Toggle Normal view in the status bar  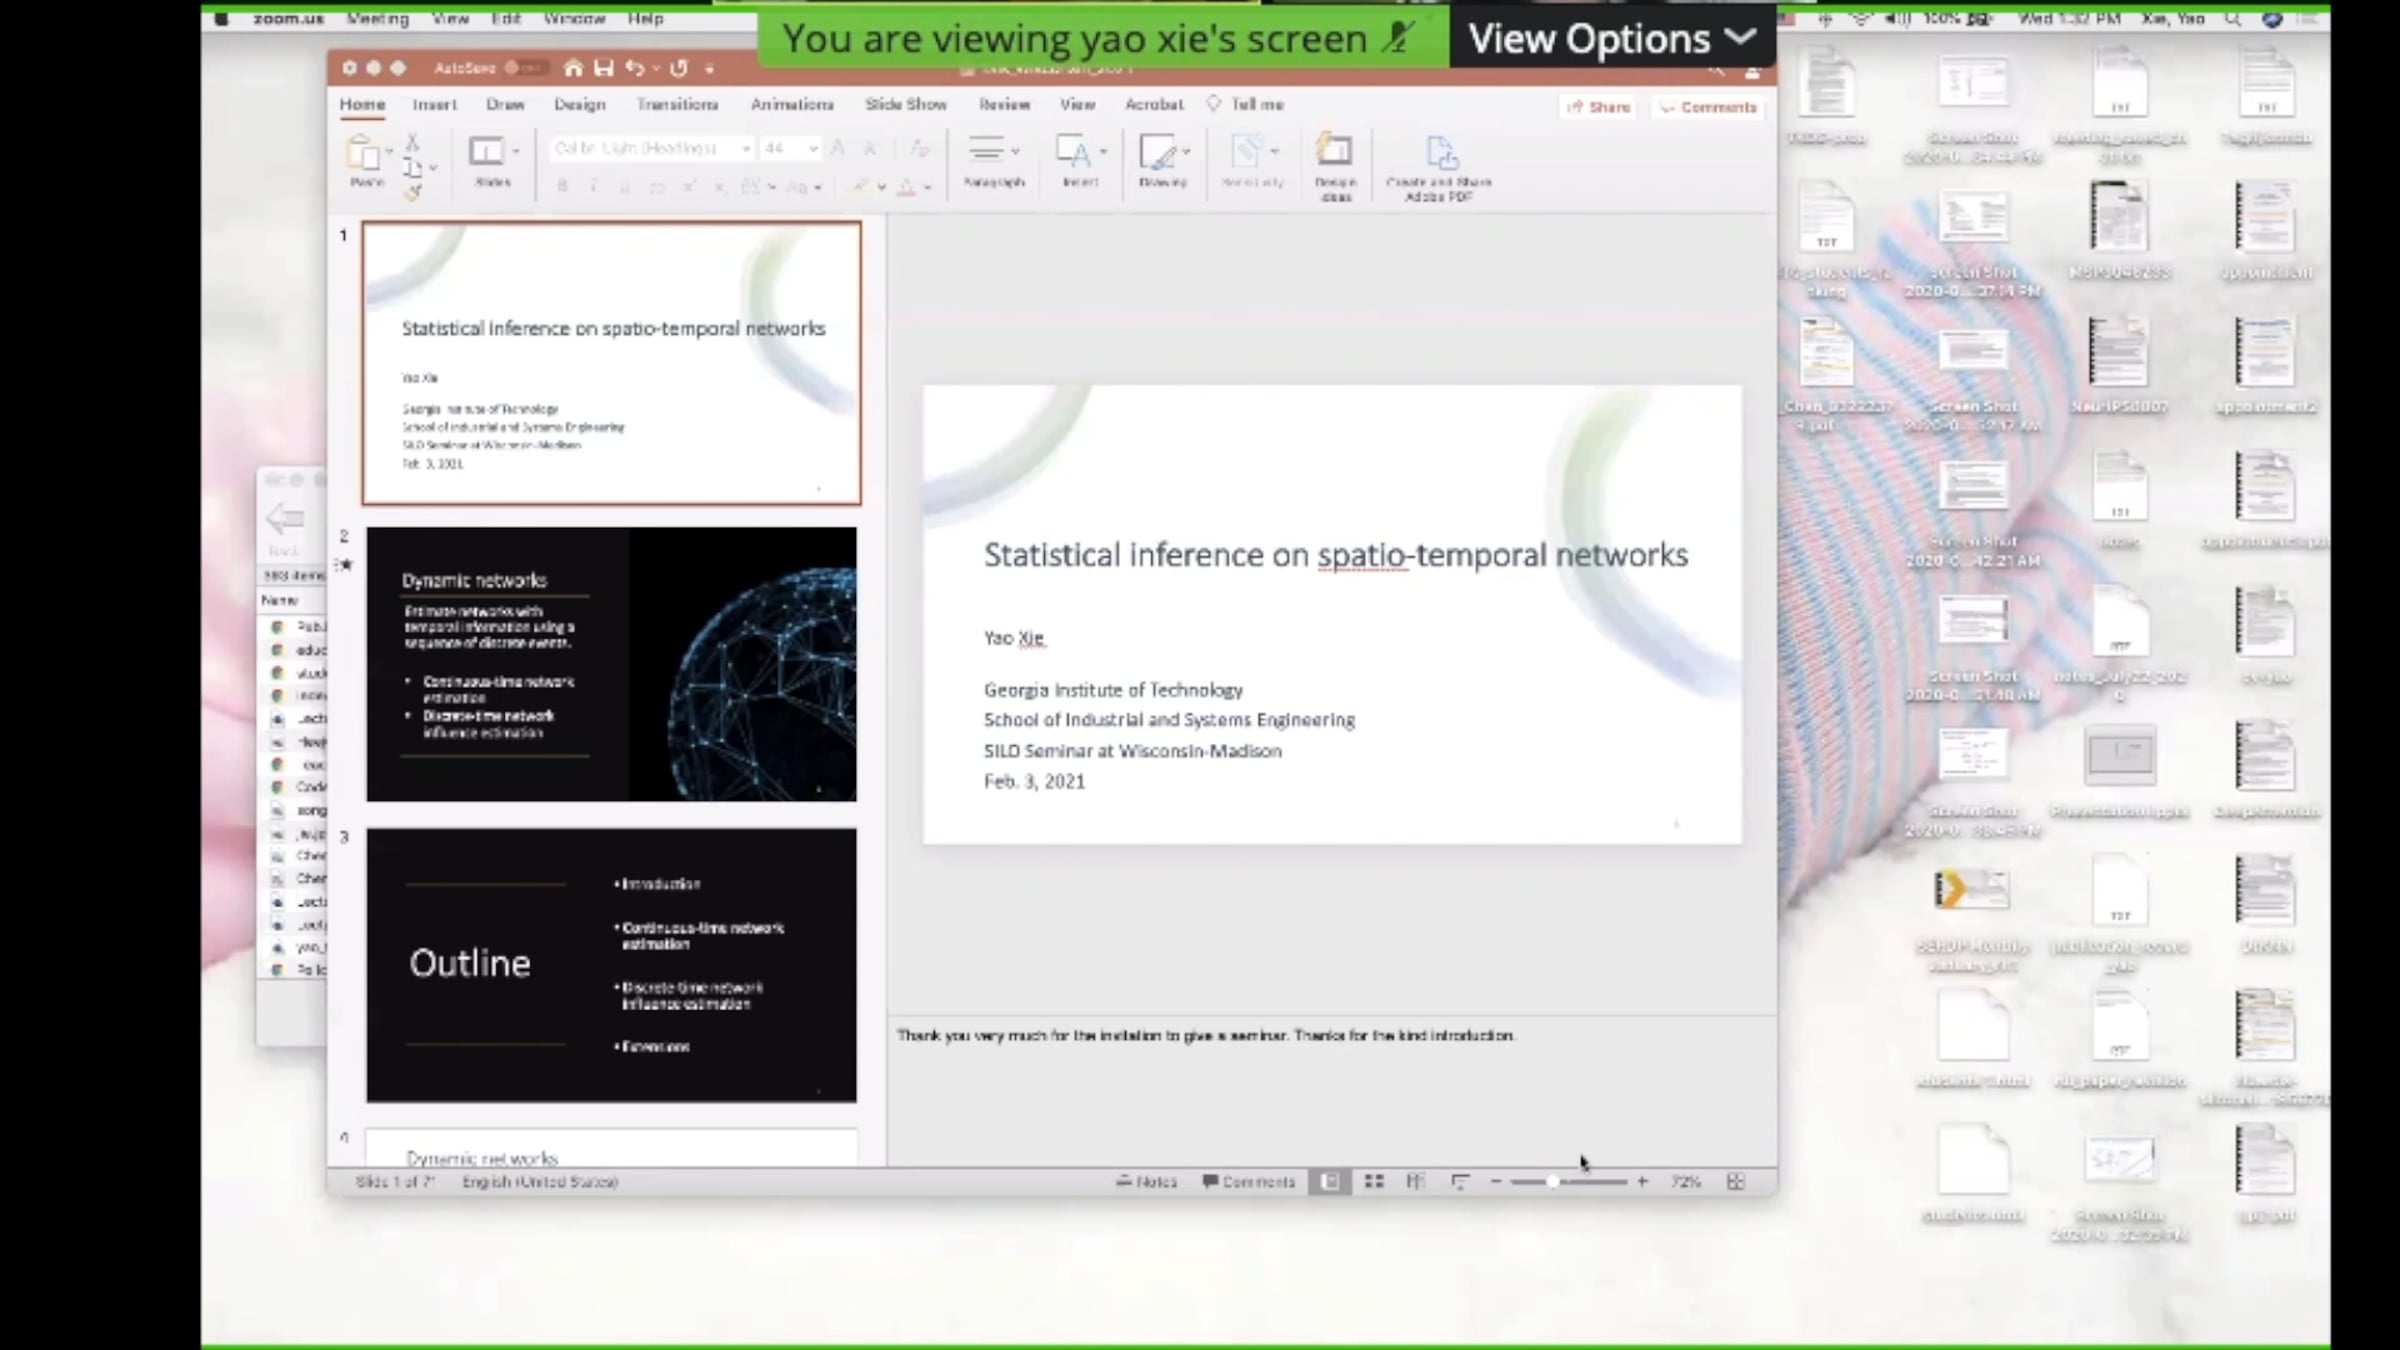[x=1330, y=1181]
